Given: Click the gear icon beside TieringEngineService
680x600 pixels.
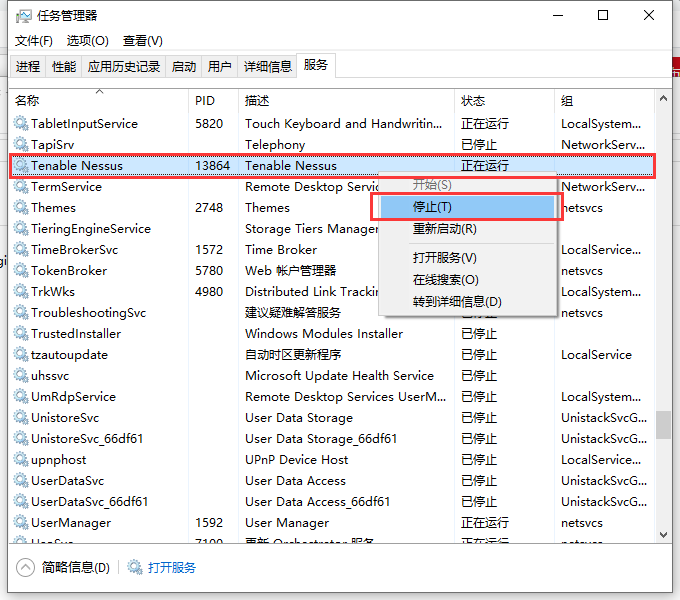Looking at the screenshot, I should click(21, 228).
